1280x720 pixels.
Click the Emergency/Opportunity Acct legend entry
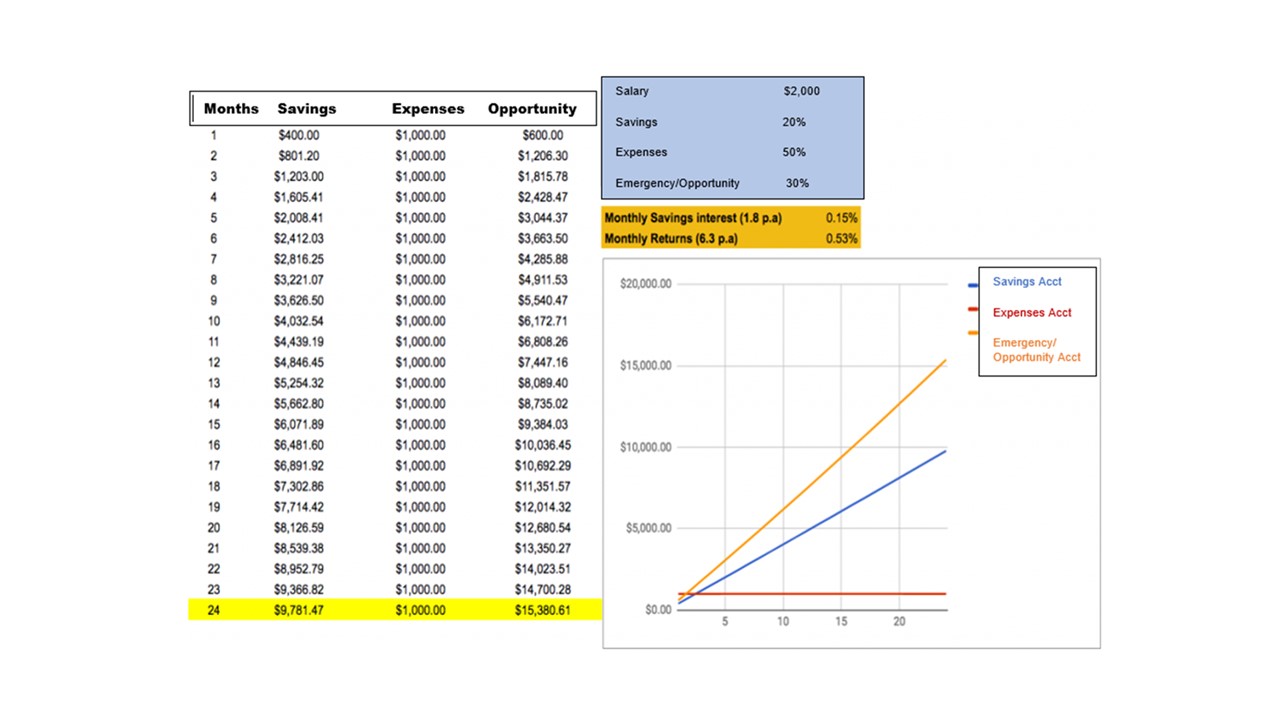[1036, 350]
